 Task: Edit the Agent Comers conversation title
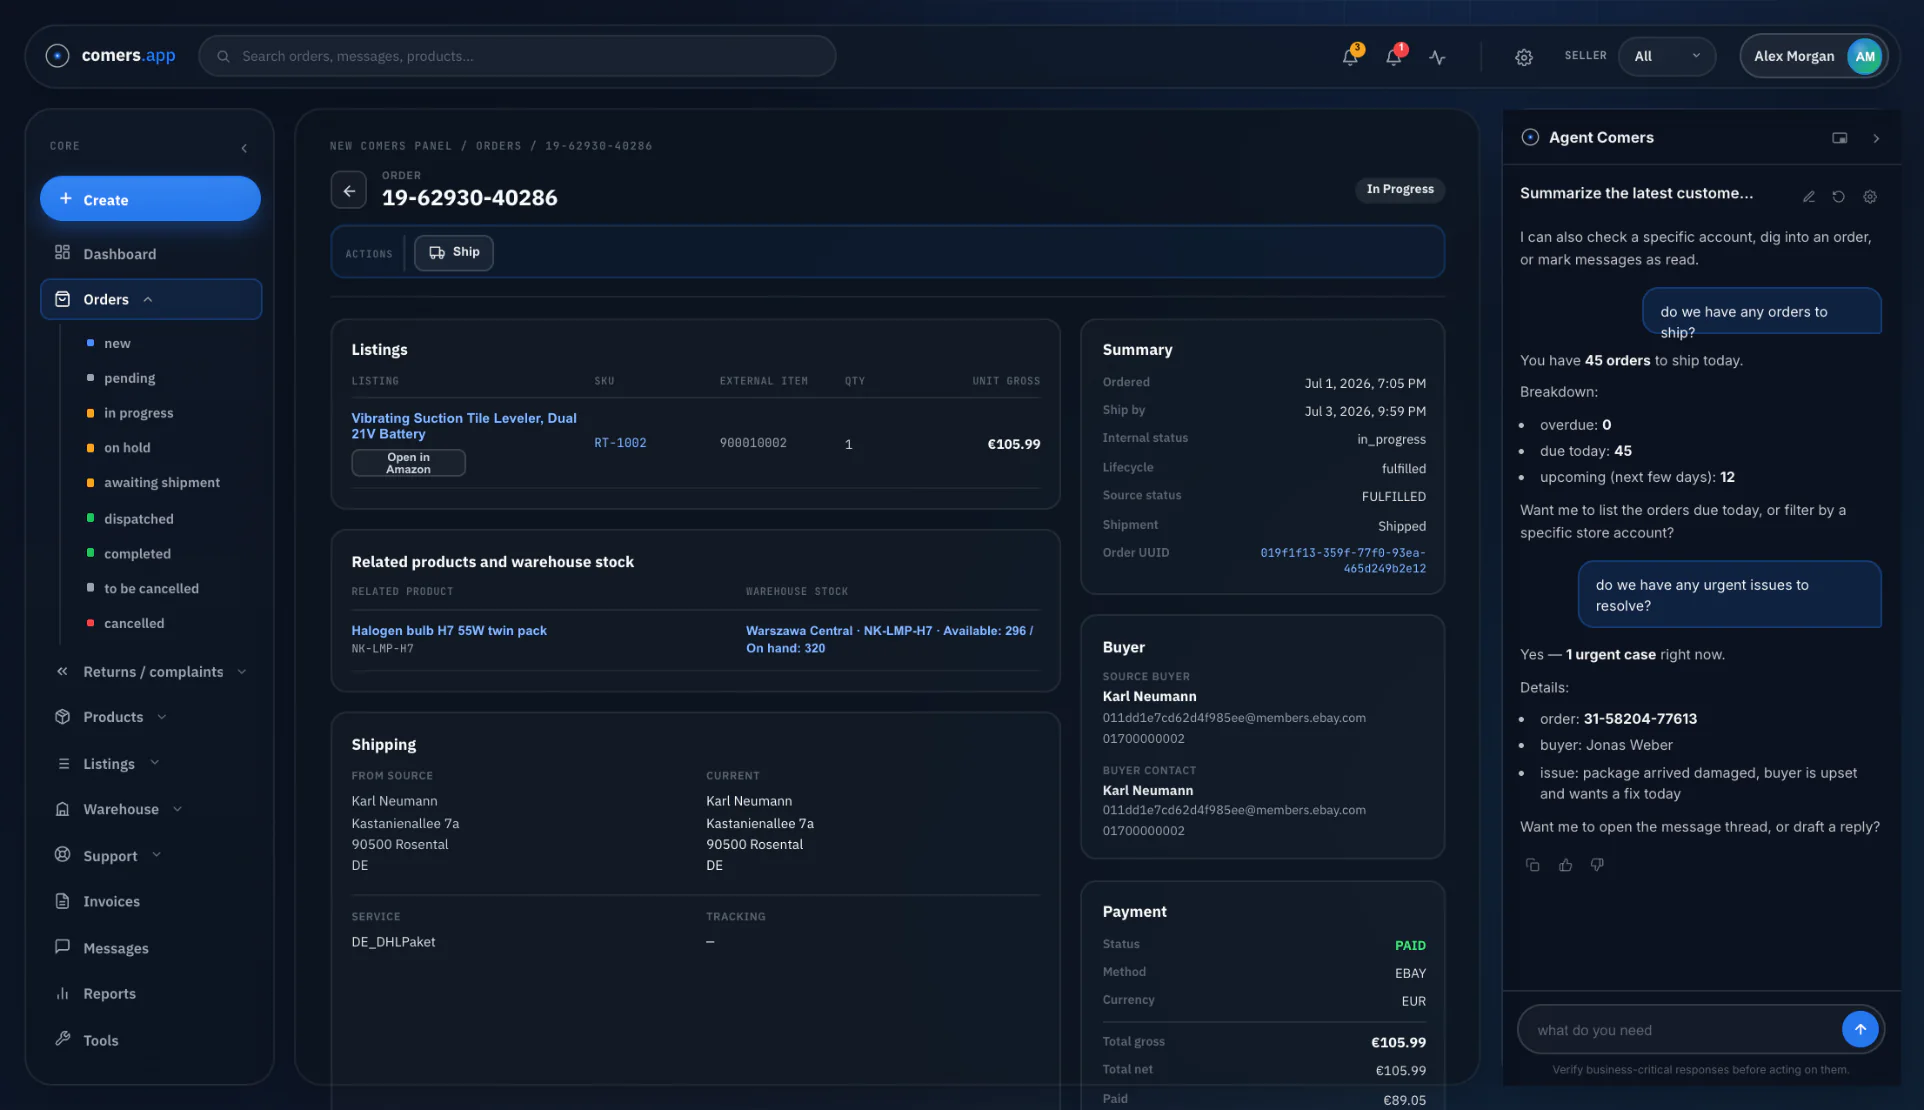point(1808,197)
